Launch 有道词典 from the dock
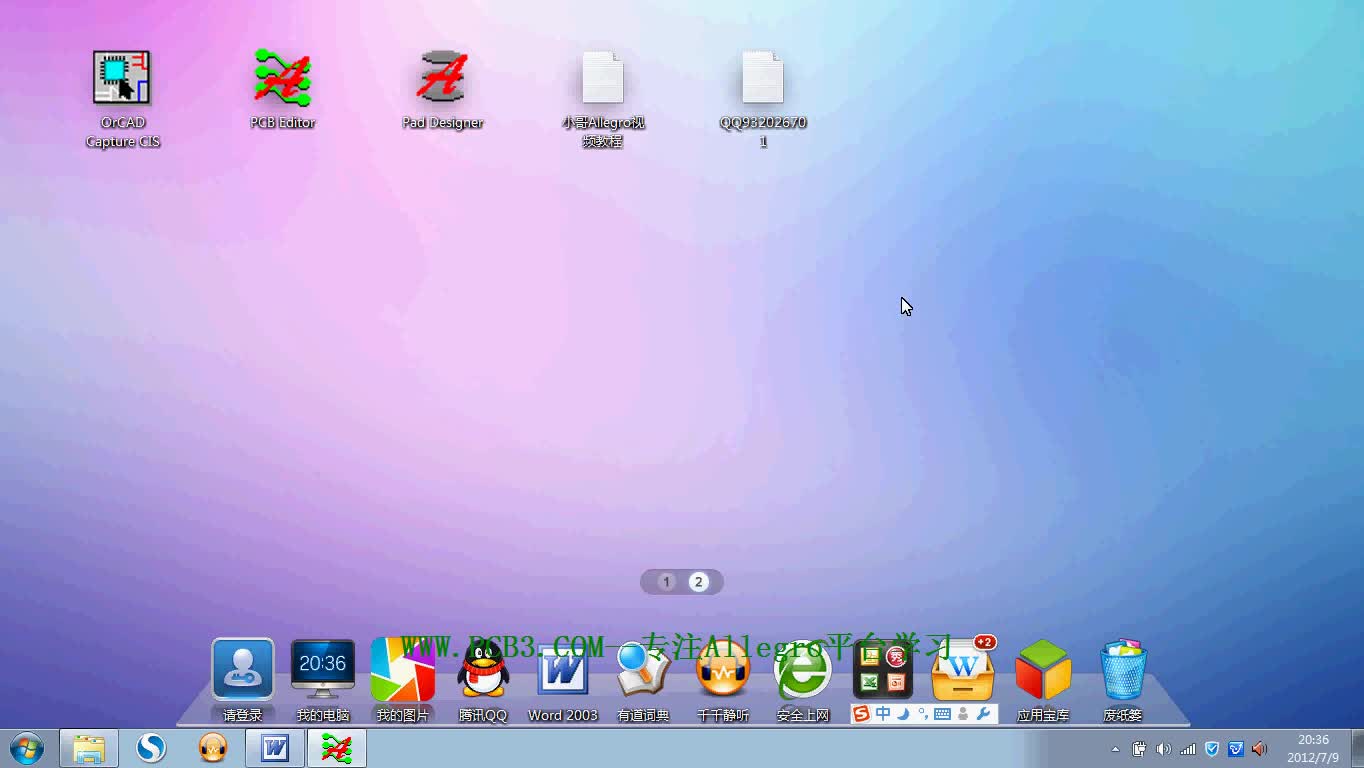1364x768 pixels. pos(643,680)
